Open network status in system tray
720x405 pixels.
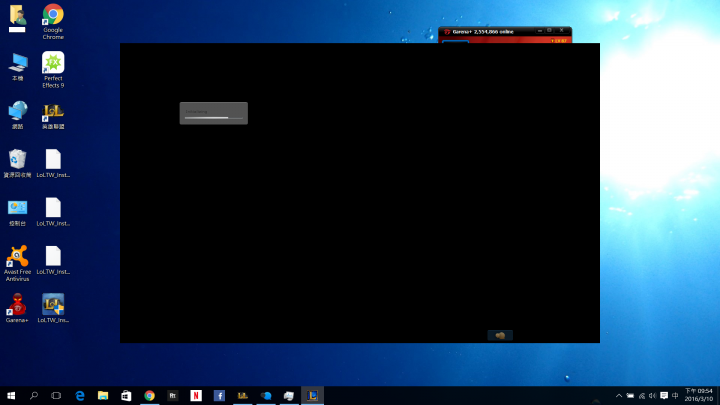[641, 395]
